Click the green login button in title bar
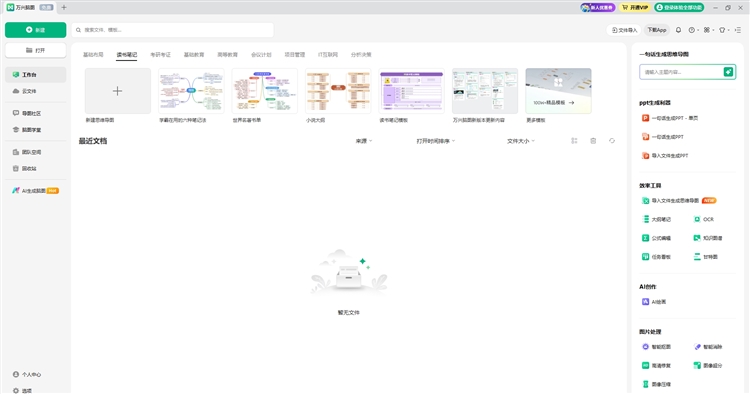The height and width of the screenshot is (394, 750). (679, 8)
